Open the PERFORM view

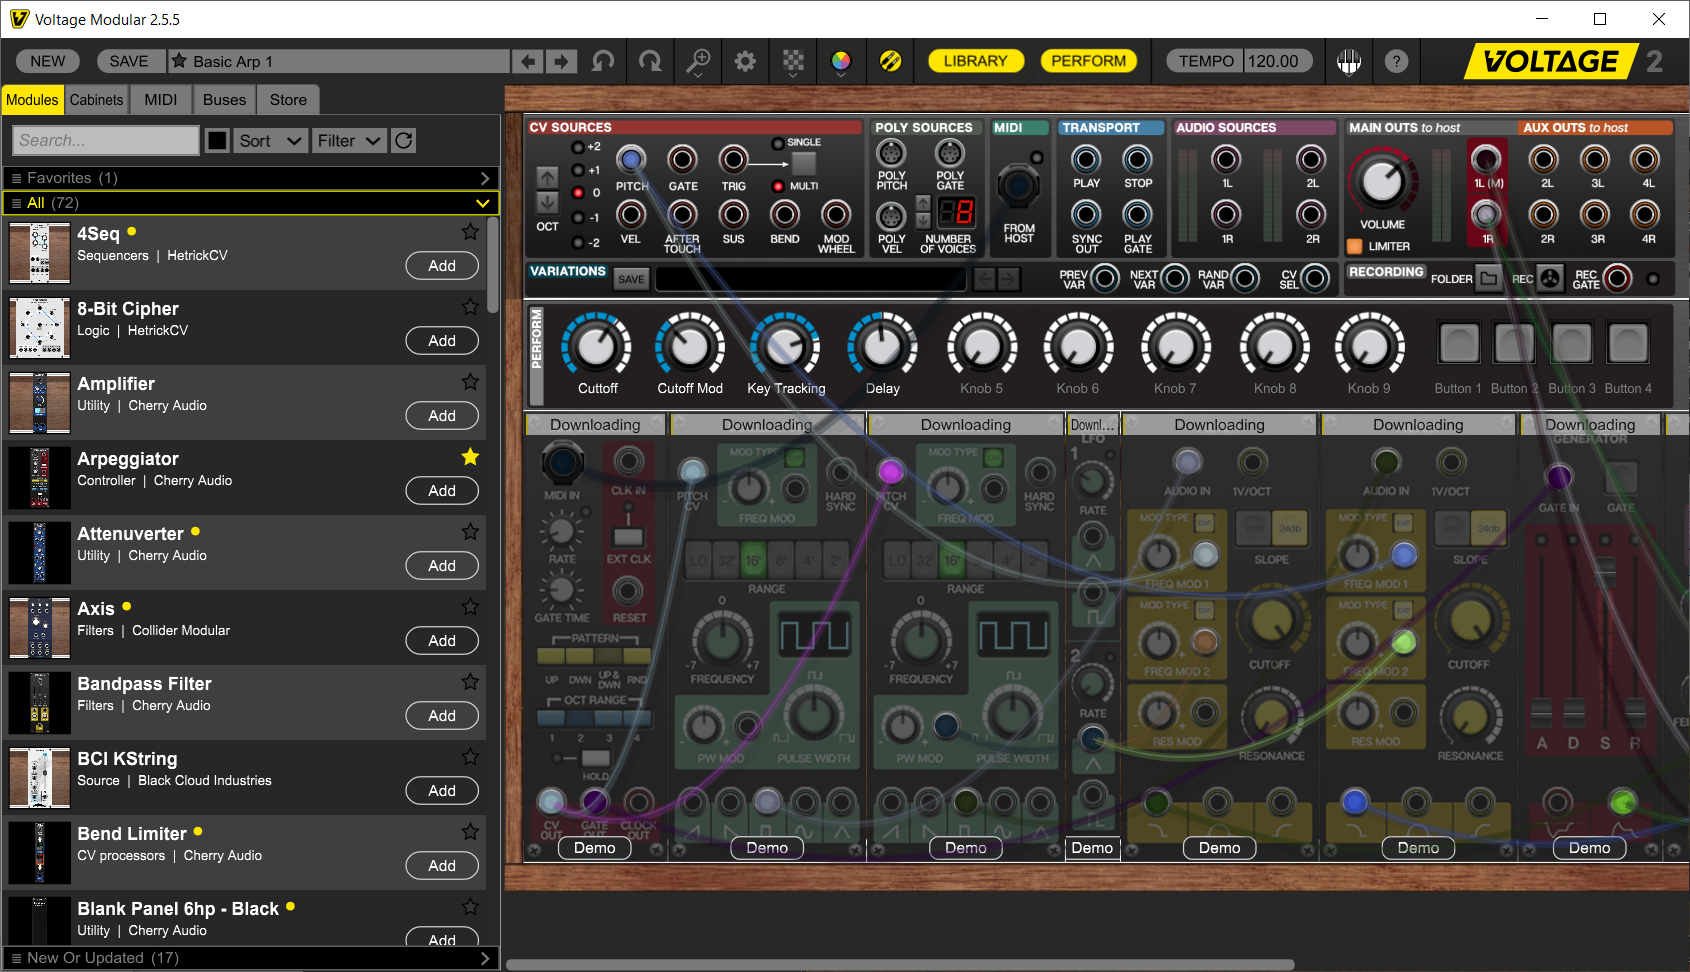tap(1088, 61)
